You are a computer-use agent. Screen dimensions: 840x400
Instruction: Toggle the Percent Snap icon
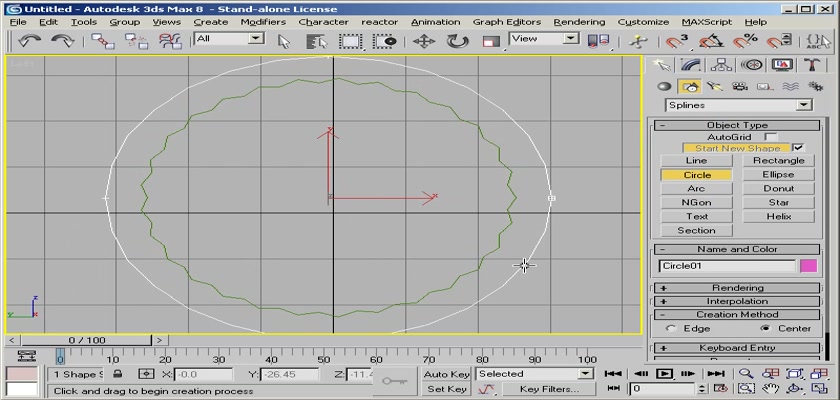pyautogui.click(x=745, y=41)
